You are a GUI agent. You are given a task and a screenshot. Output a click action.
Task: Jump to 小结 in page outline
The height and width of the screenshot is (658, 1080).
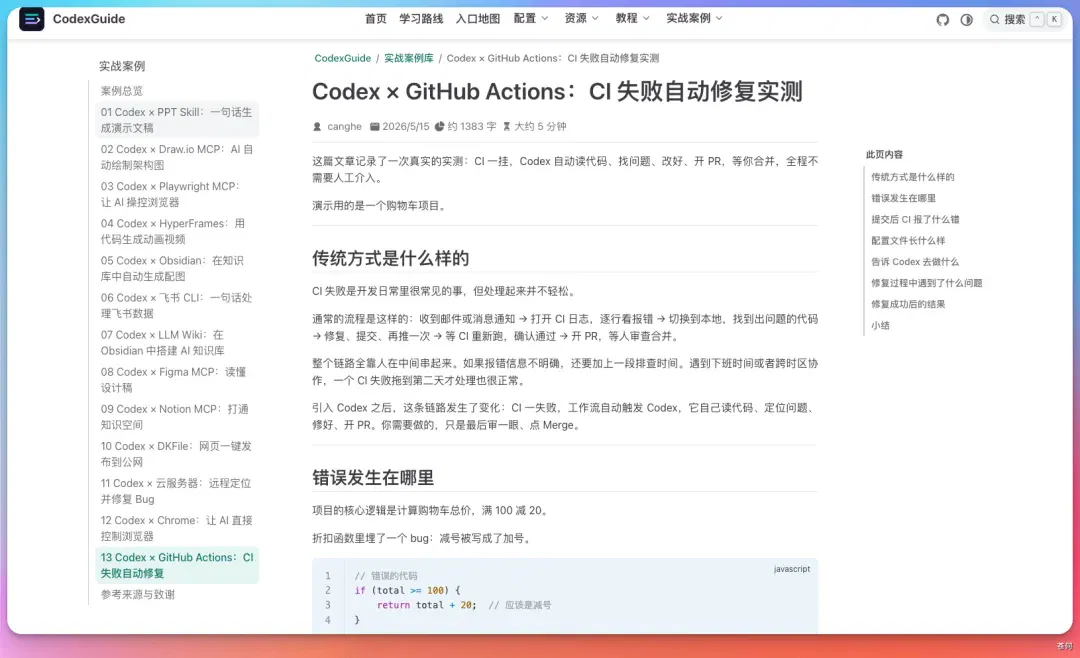[880, 326]
